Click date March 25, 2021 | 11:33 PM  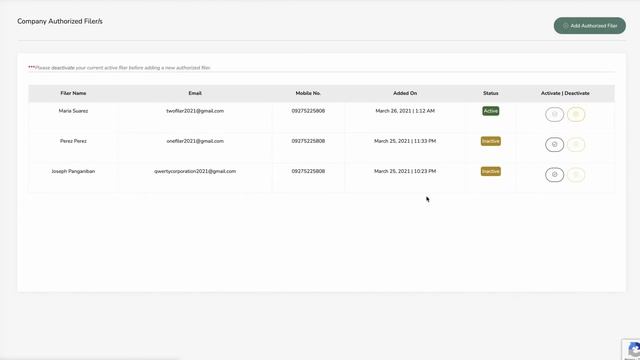tap(405, 141)
